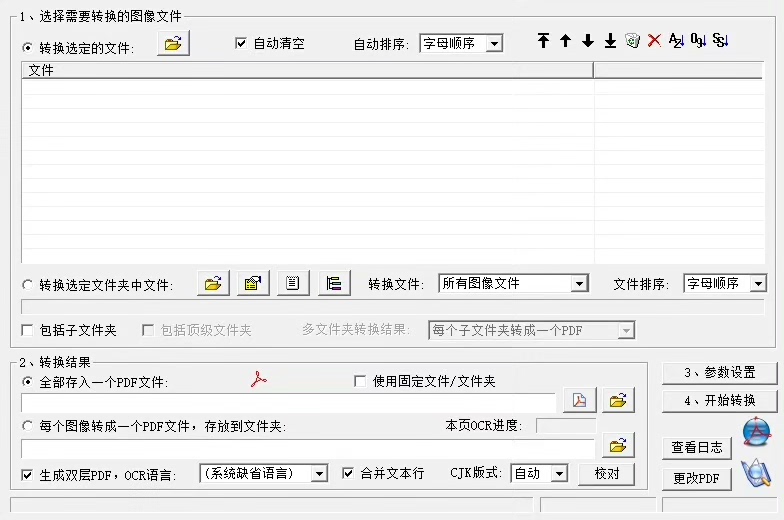Click the red Acrobat PDF icon
The width and height of the screenshot is (784, 520).
pyautogui.click(x=258, y=380)
